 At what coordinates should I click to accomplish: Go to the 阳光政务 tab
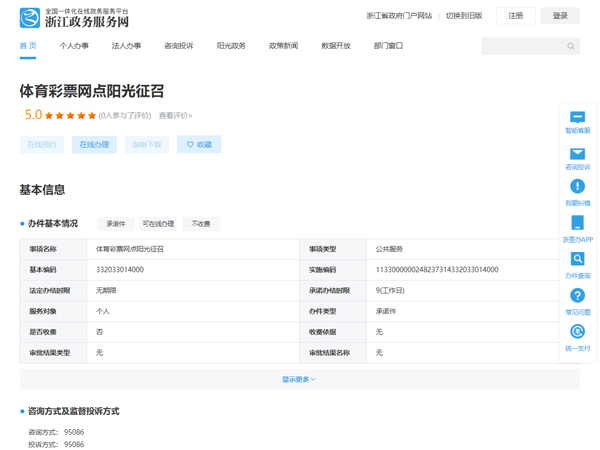tap(231, 46)
